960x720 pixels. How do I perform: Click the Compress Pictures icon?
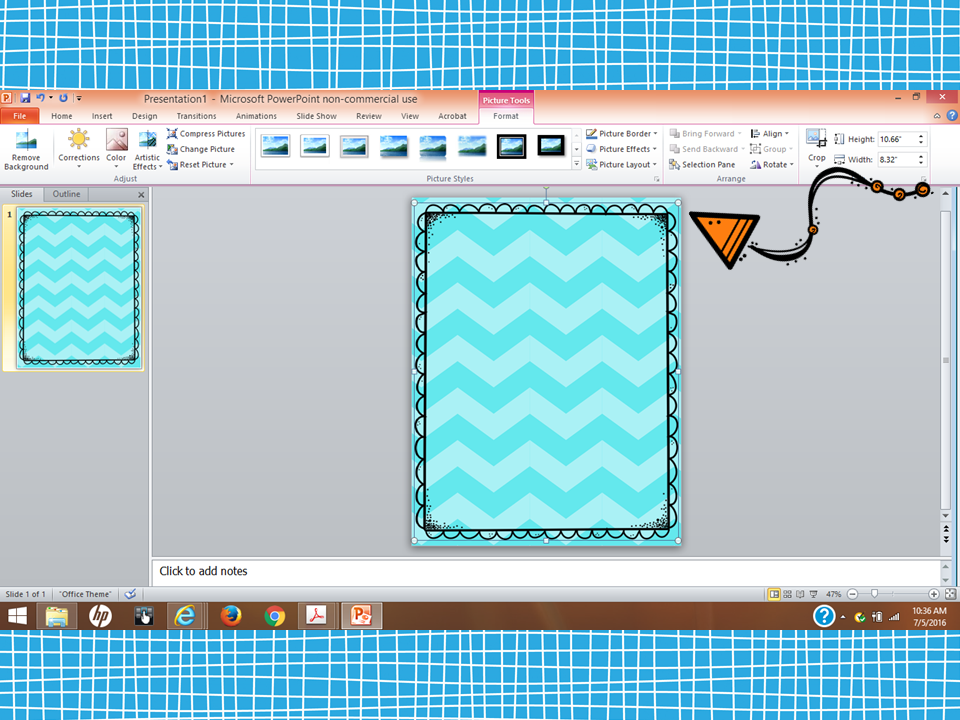tap(205, 133)
